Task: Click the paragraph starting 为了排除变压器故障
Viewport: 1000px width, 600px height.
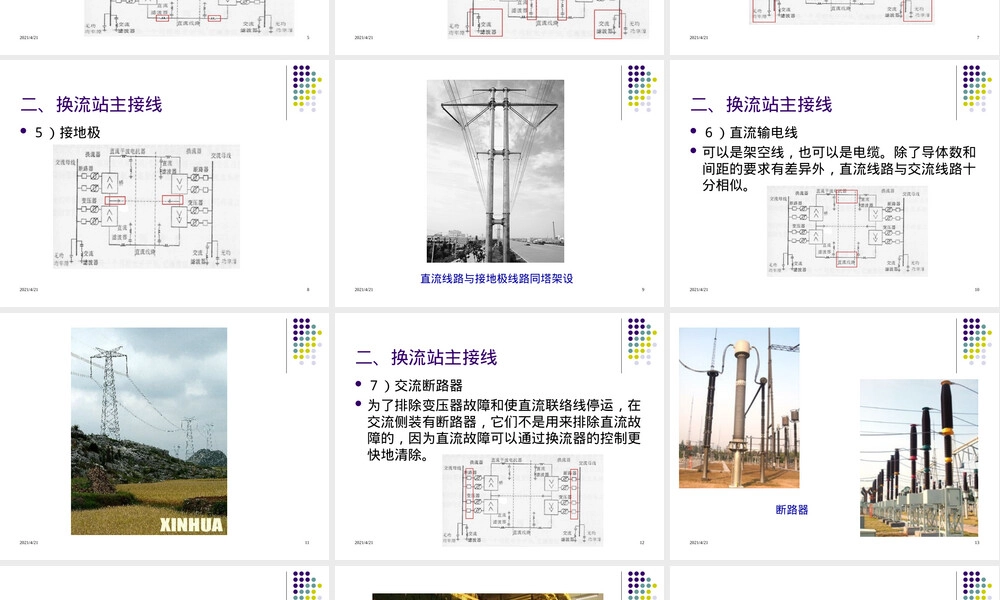Action: tap(504, 430)
